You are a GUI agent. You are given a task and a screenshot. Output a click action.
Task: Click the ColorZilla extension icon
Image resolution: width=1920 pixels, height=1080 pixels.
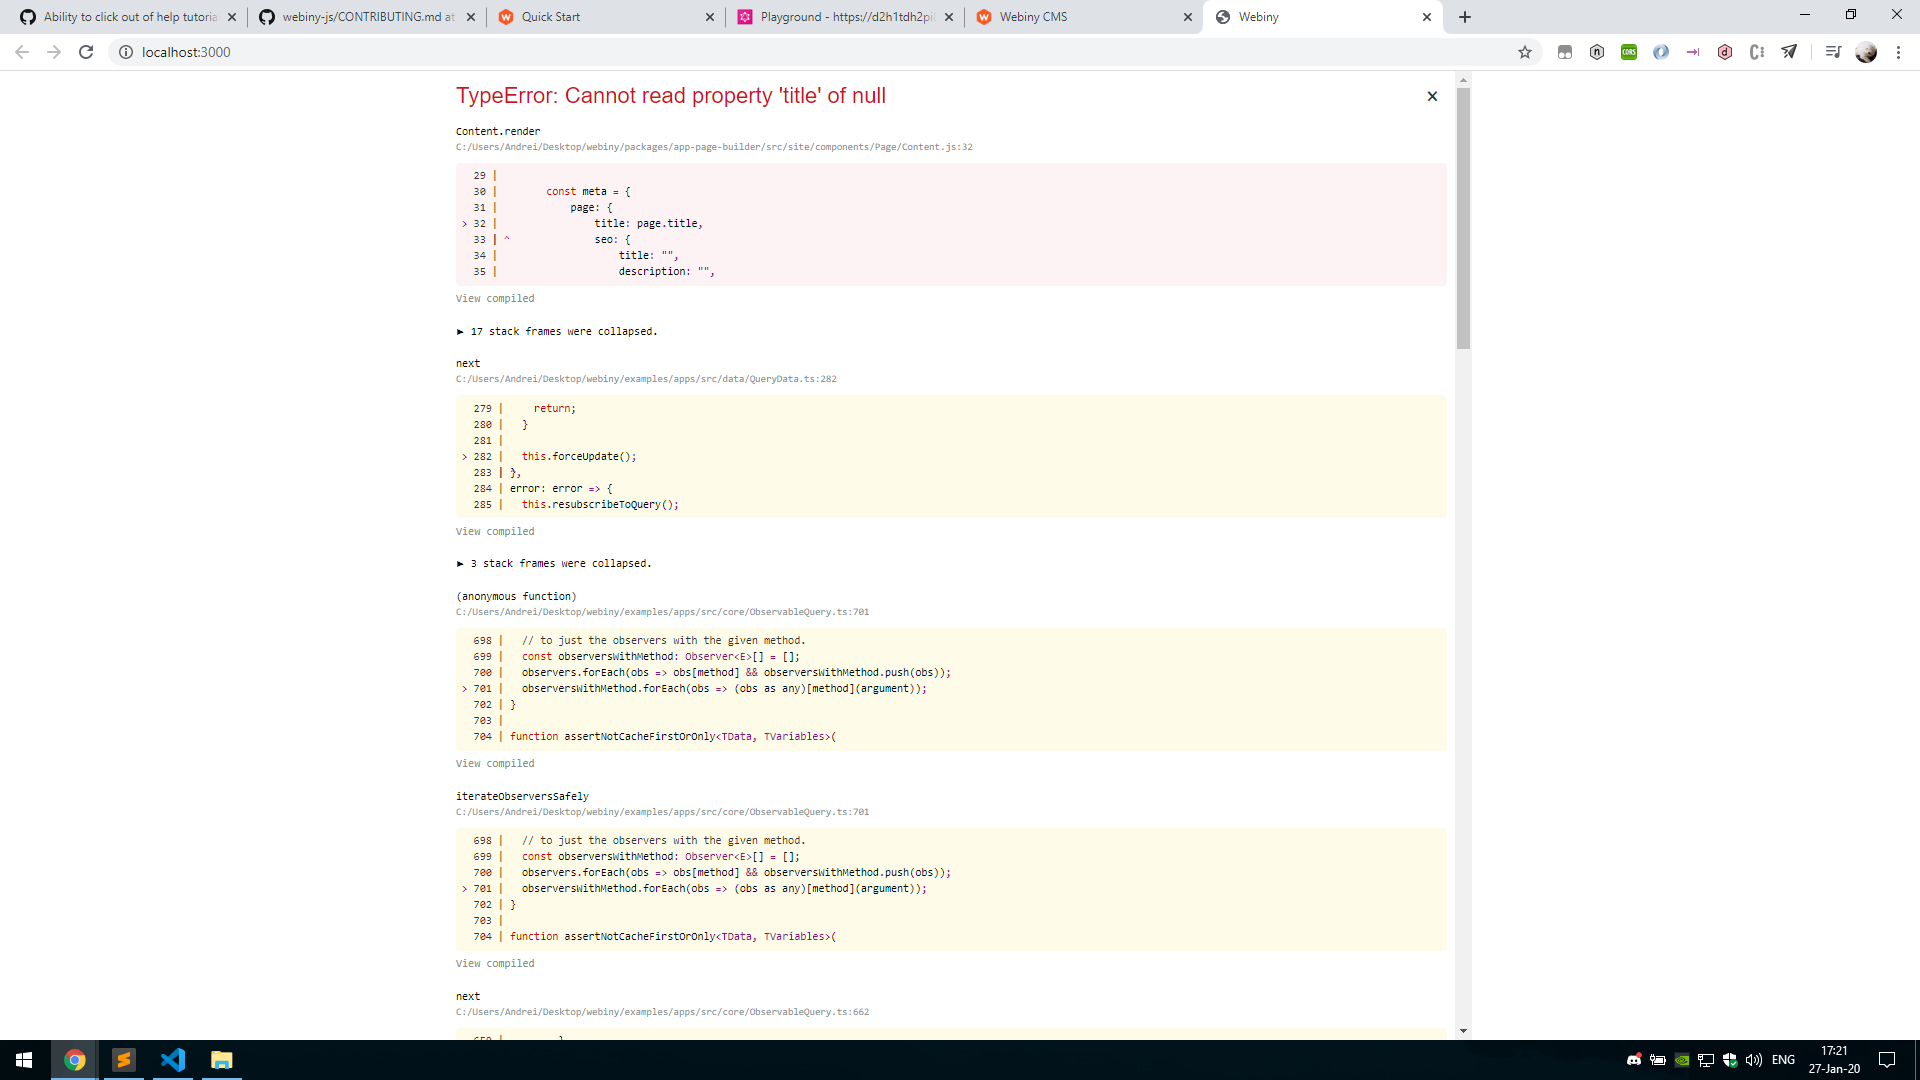[1757, 52]
